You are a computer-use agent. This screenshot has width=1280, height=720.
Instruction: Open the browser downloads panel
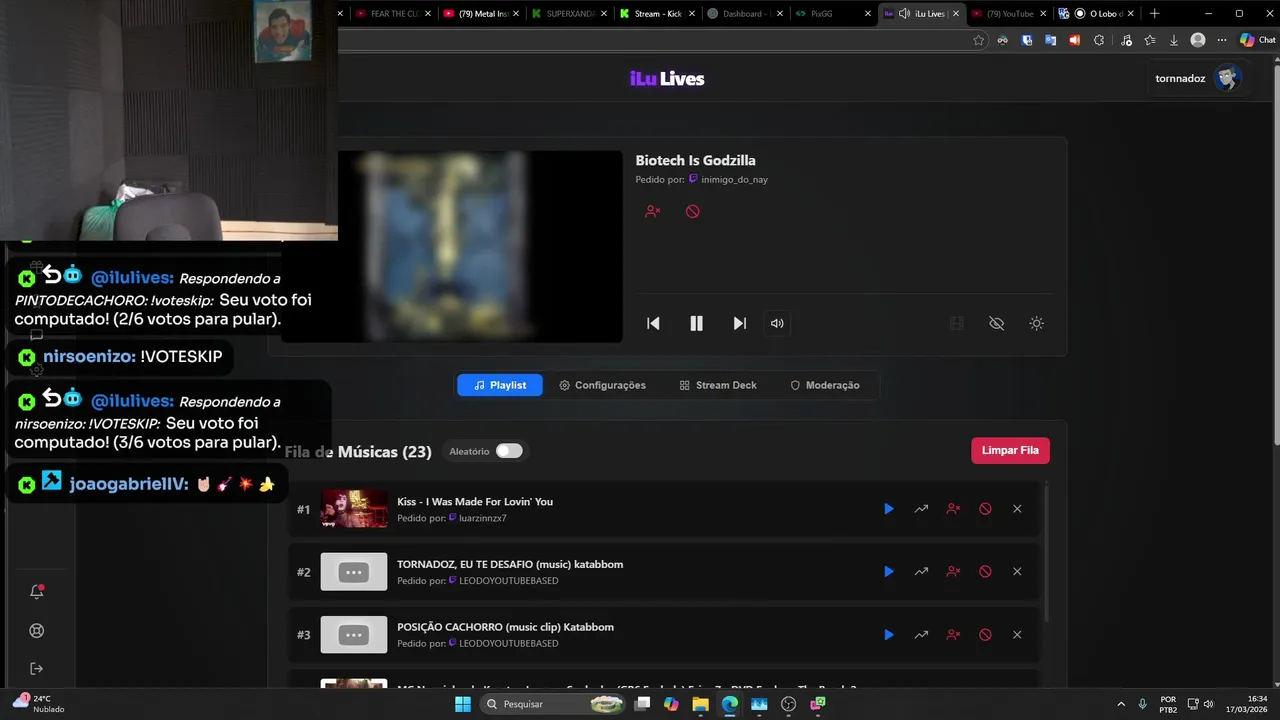coord(1174,40)
